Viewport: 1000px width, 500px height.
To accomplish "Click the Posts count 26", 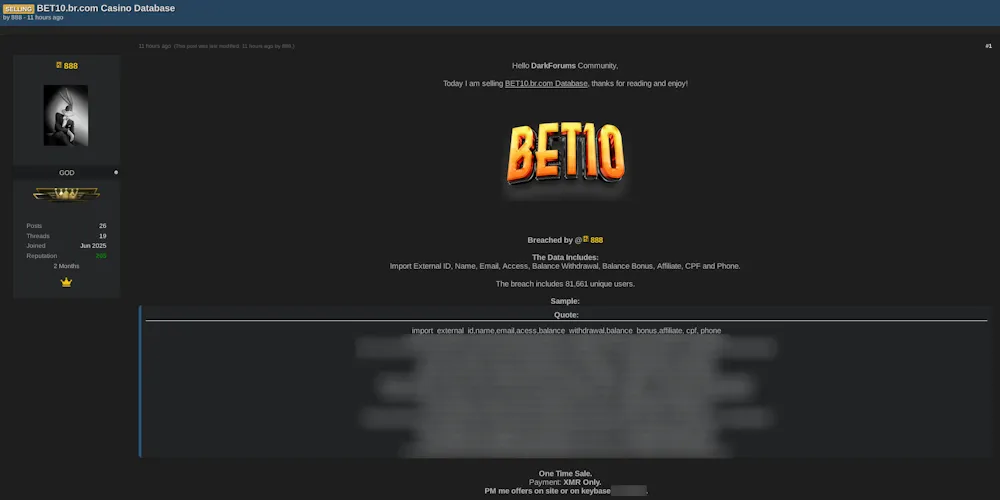I will [103, 226].
